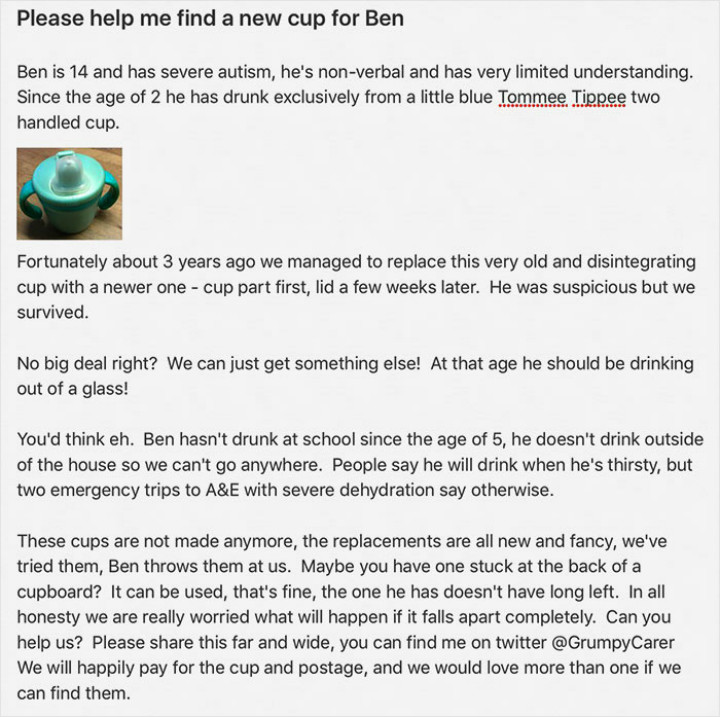The height and width of the screenshot is (717, 720).
Task: Click the heading 'Please help me find a new cup for Ben'
Action: tap(210, 18)
